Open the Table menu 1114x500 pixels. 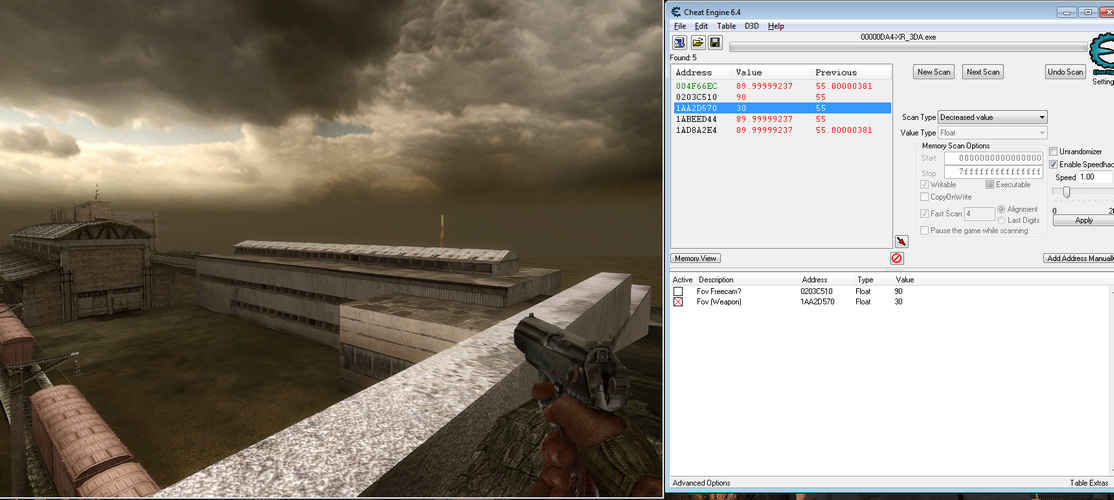pyautogui.click(x=725, y=26)
